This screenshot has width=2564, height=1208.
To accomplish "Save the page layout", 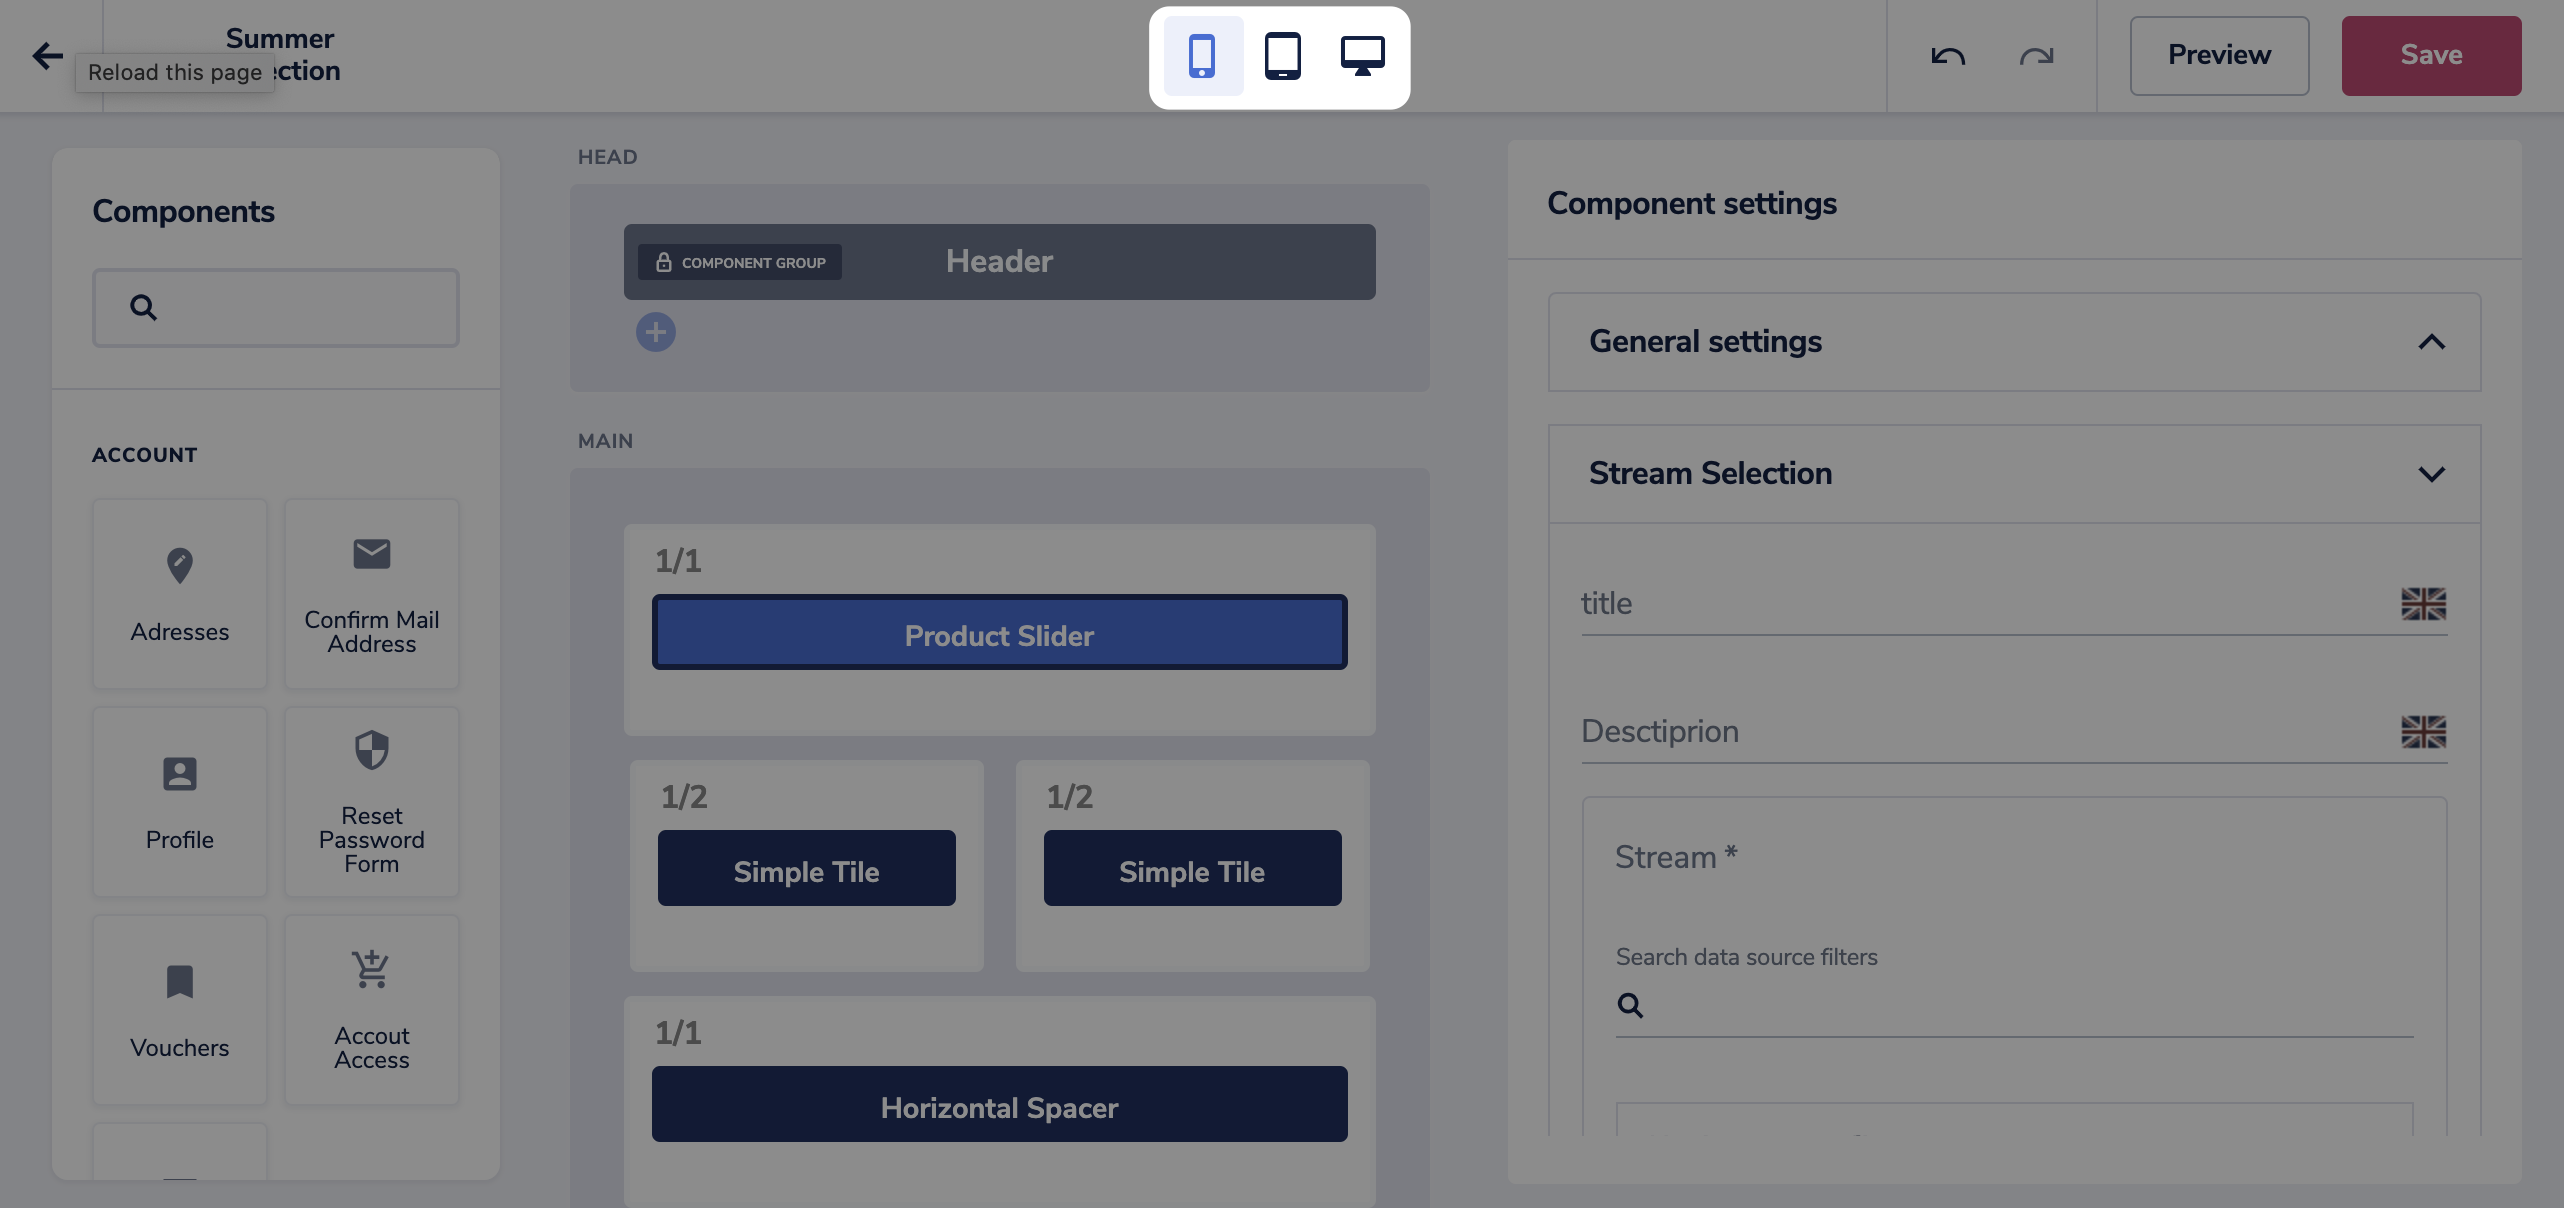I will coord(2431,56).
